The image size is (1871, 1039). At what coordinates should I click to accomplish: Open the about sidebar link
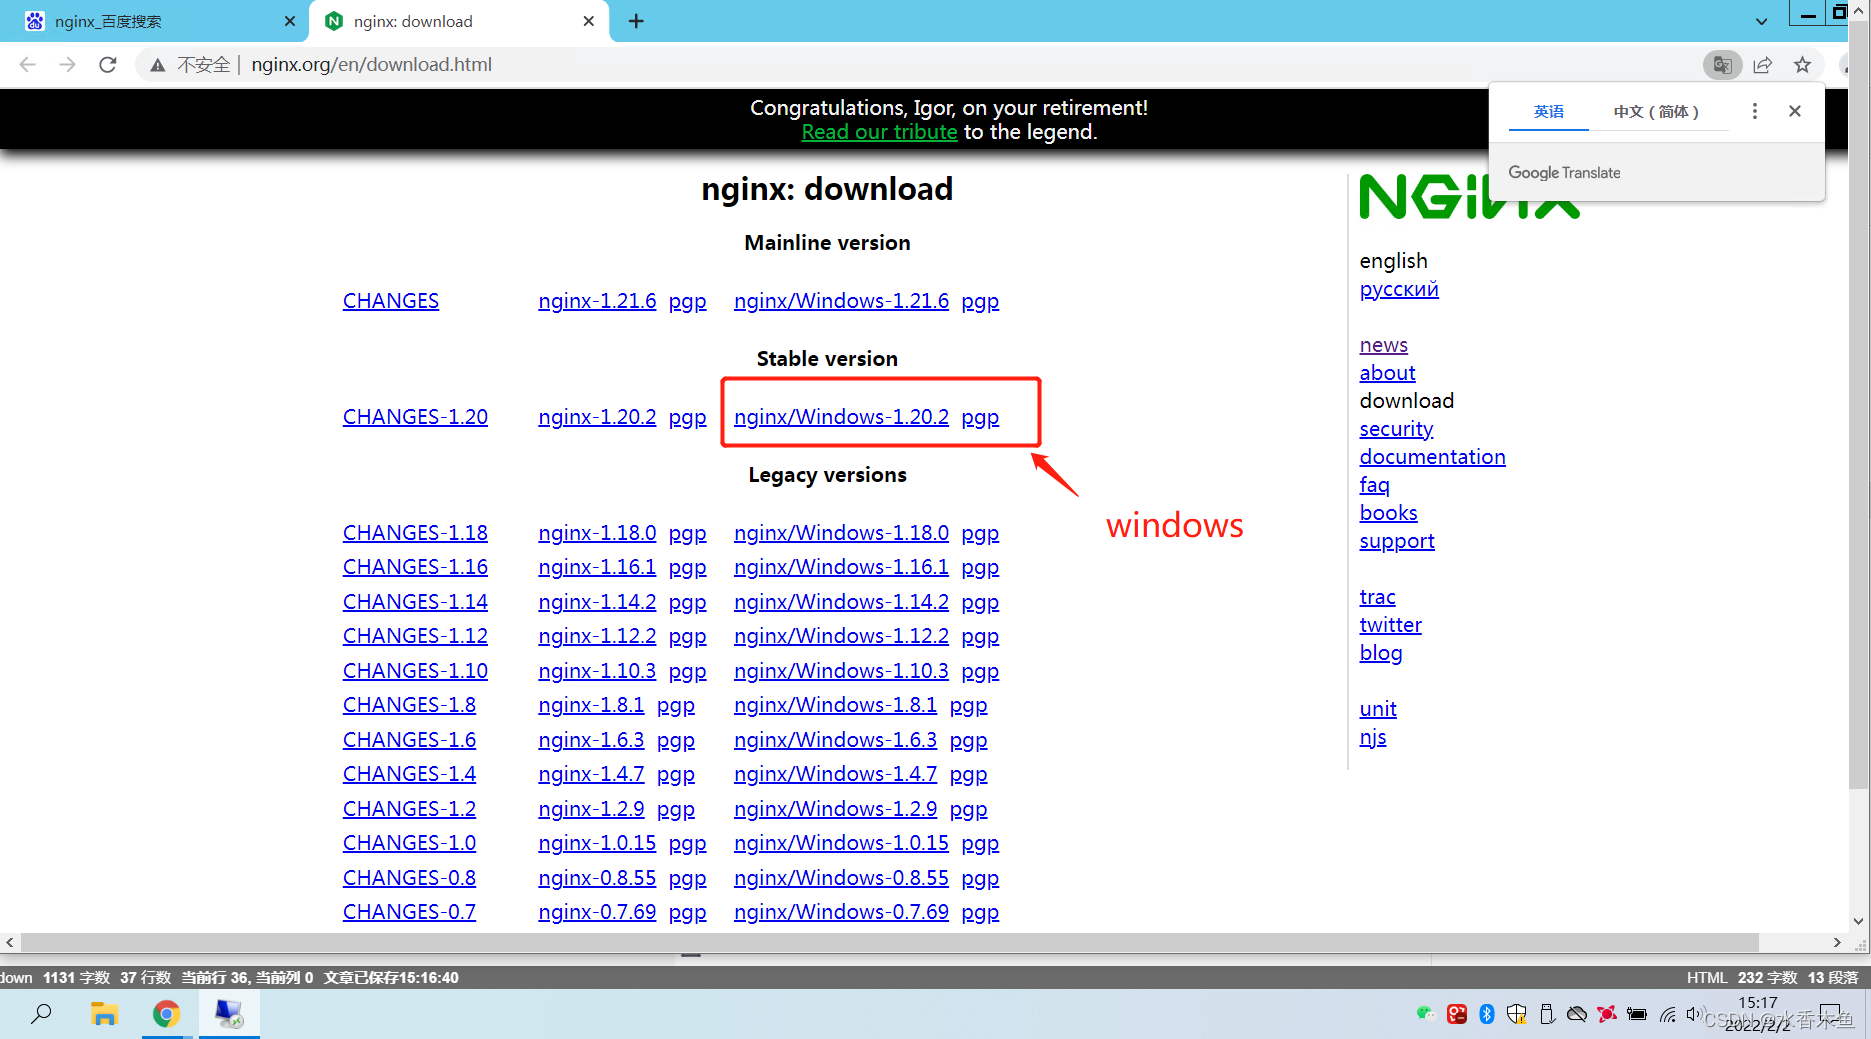tap(1387, 373)
